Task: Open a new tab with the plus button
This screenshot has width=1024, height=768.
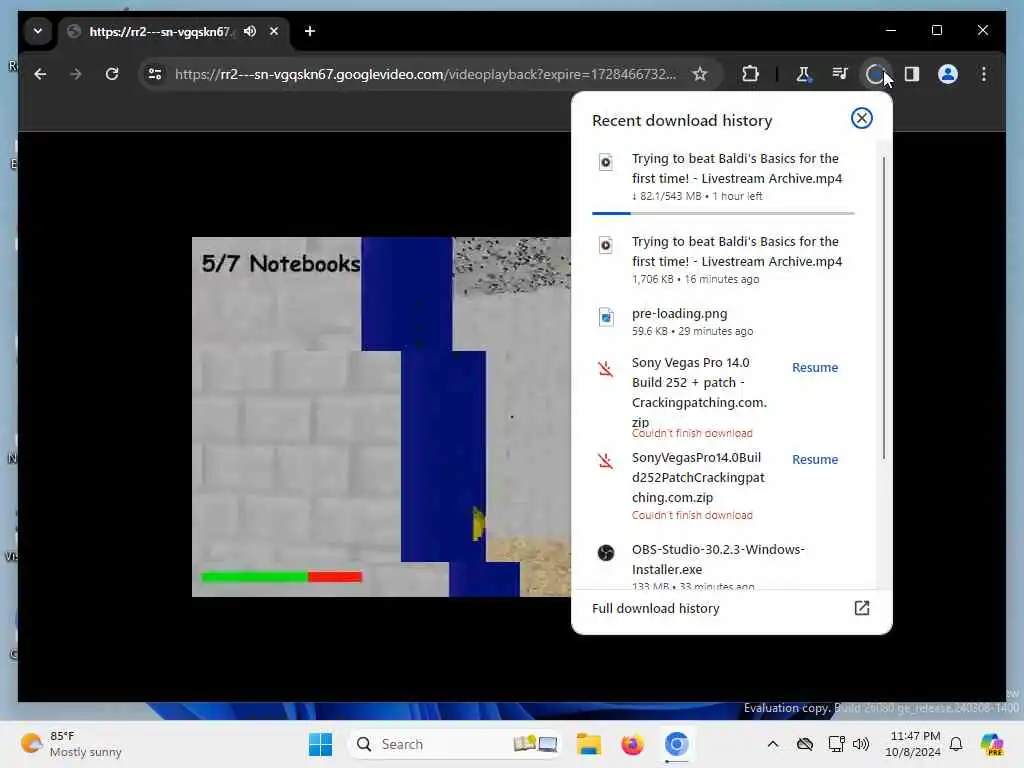Action: tap(310, 31)
